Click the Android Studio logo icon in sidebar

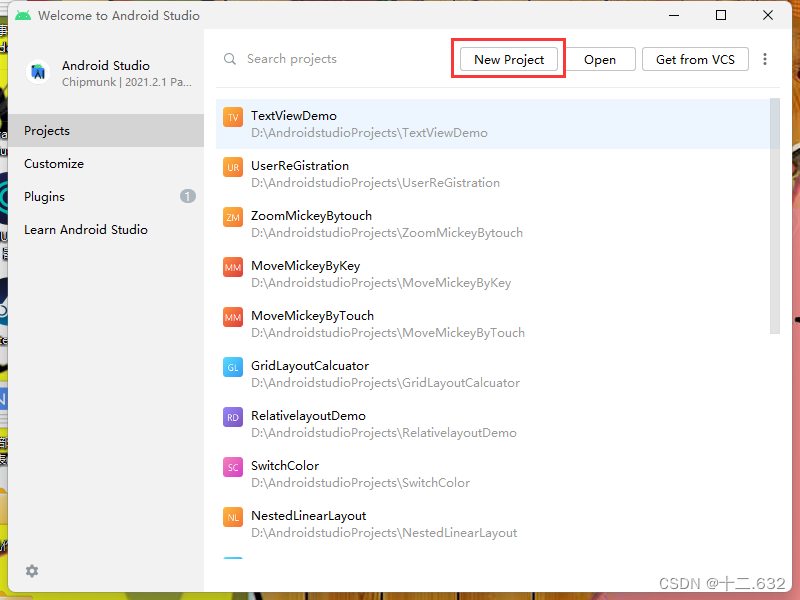coord(38,72)
